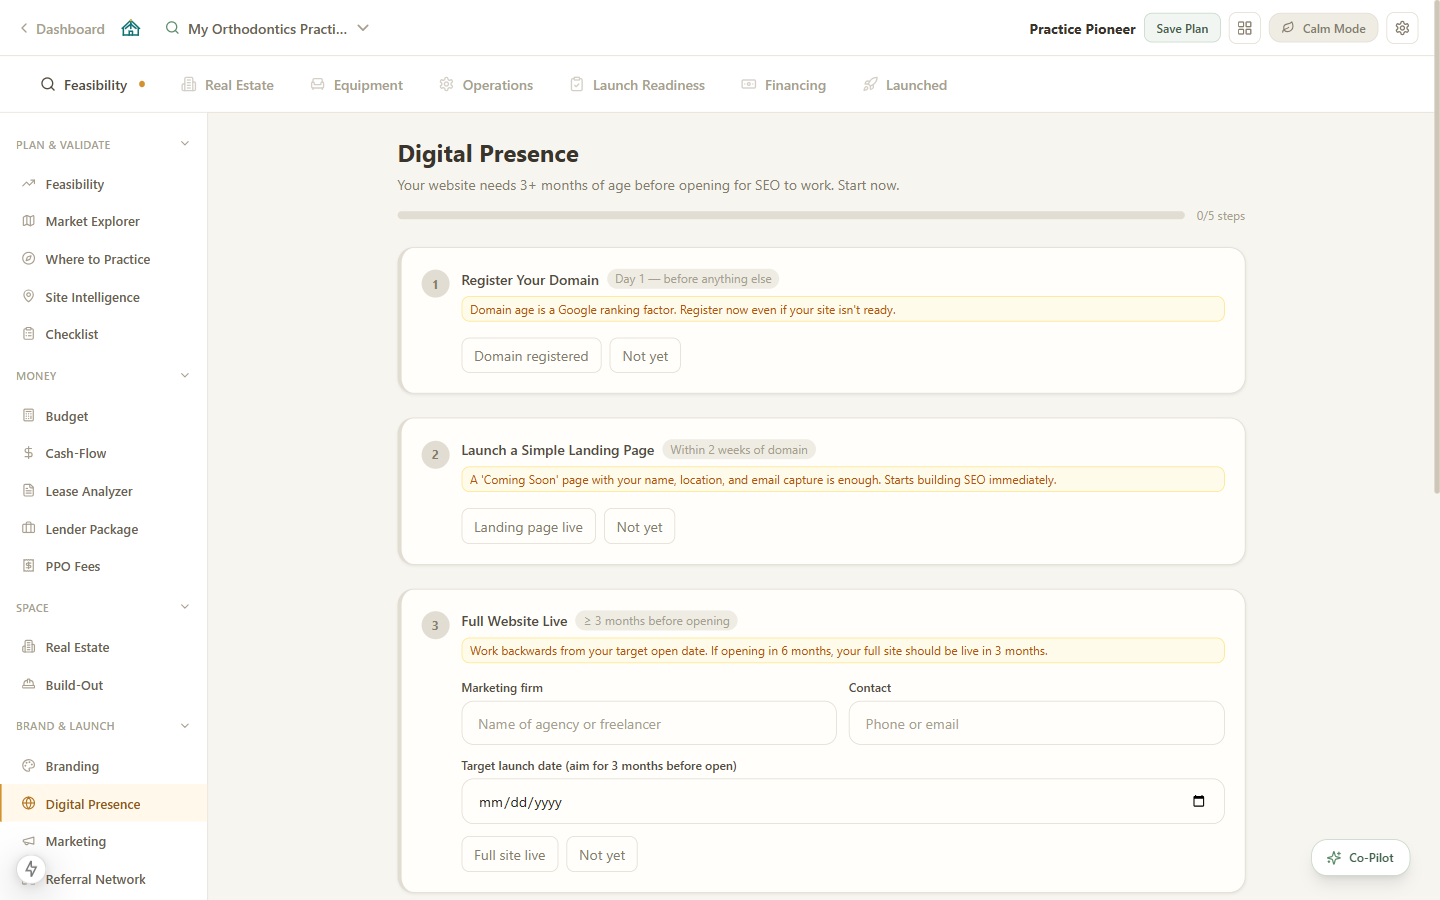
Task: Toggle Calm Mode
Action: 1323,28
